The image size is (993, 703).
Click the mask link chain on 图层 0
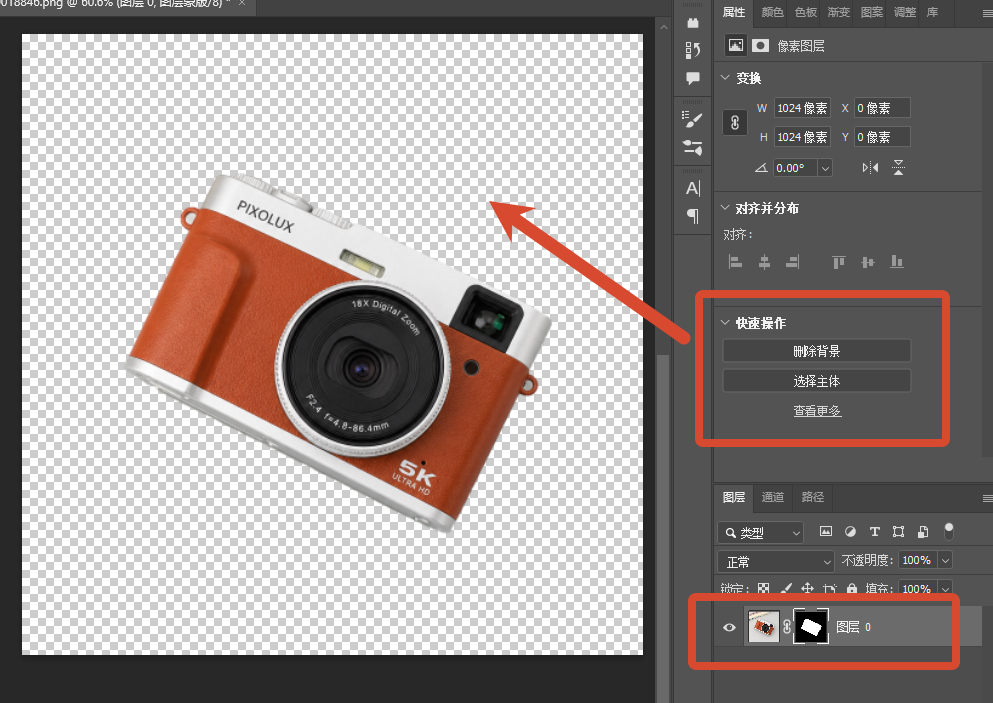[x=787, y=627]
